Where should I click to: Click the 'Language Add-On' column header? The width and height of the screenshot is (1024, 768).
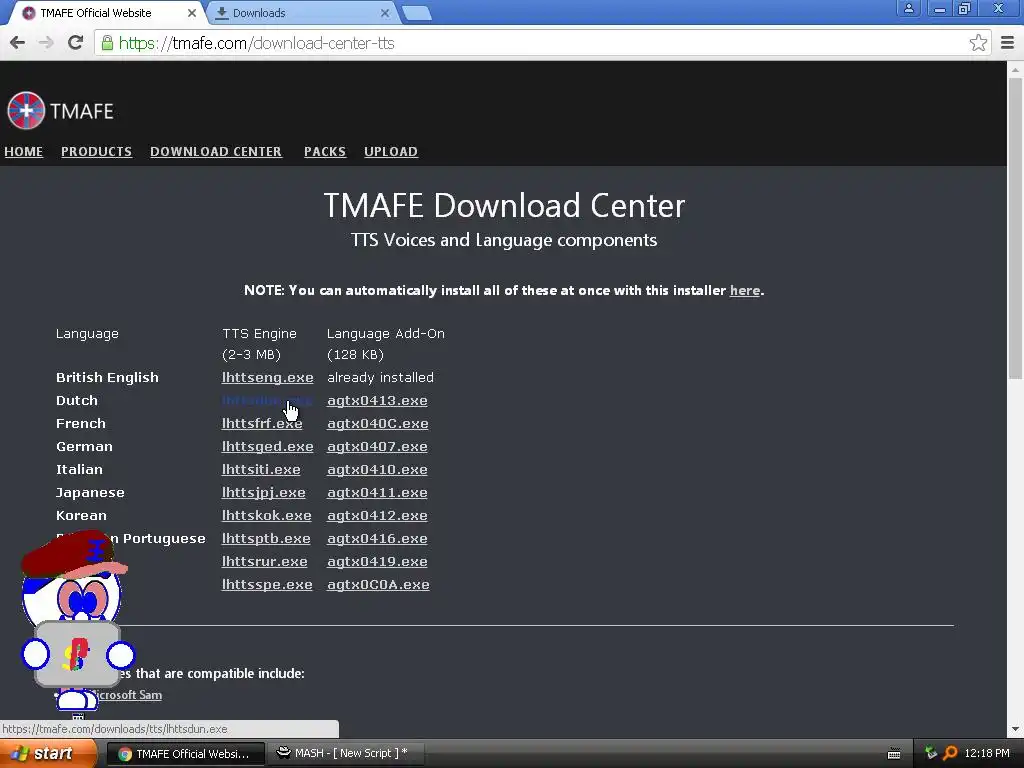coord(385,334)
